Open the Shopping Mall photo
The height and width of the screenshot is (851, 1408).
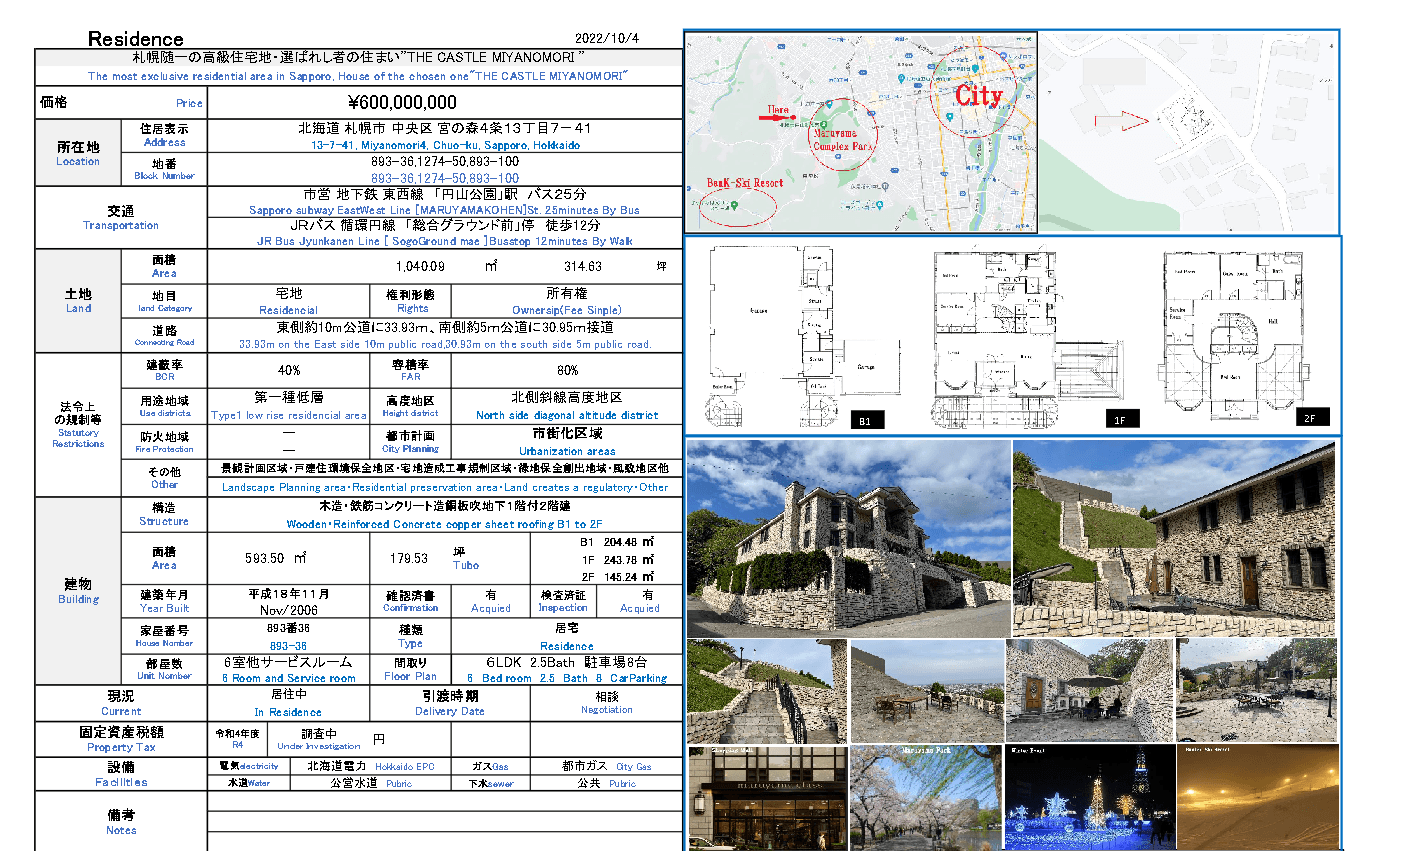point(767,797)
